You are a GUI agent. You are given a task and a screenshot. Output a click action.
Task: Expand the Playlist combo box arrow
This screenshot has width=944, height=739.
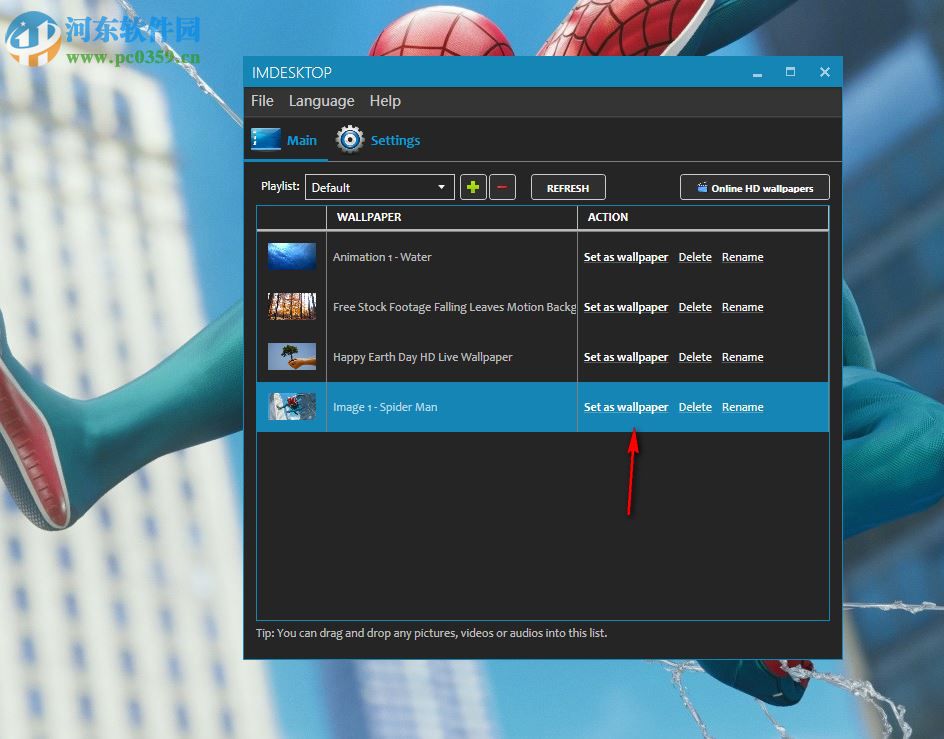coord(443,187)
